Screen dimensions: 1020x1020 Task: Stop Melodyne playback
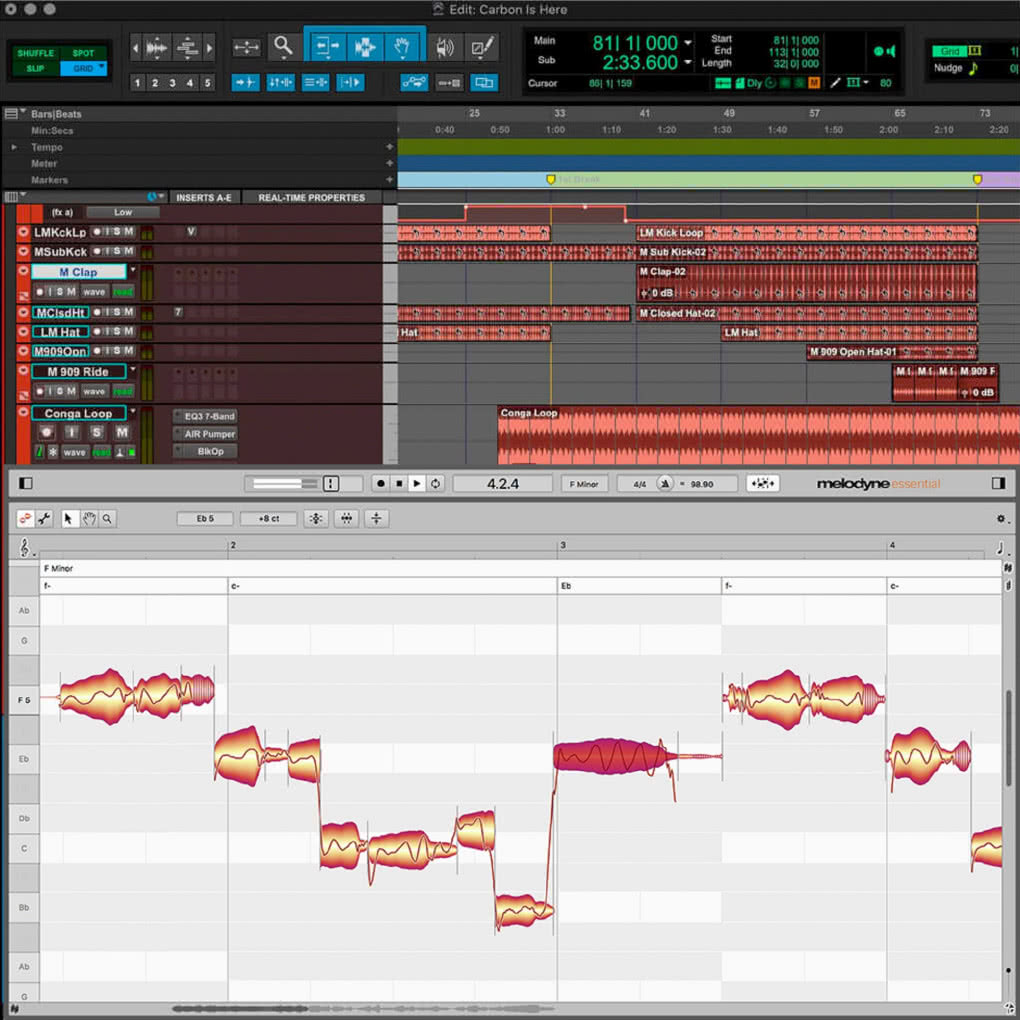[399, 483]
